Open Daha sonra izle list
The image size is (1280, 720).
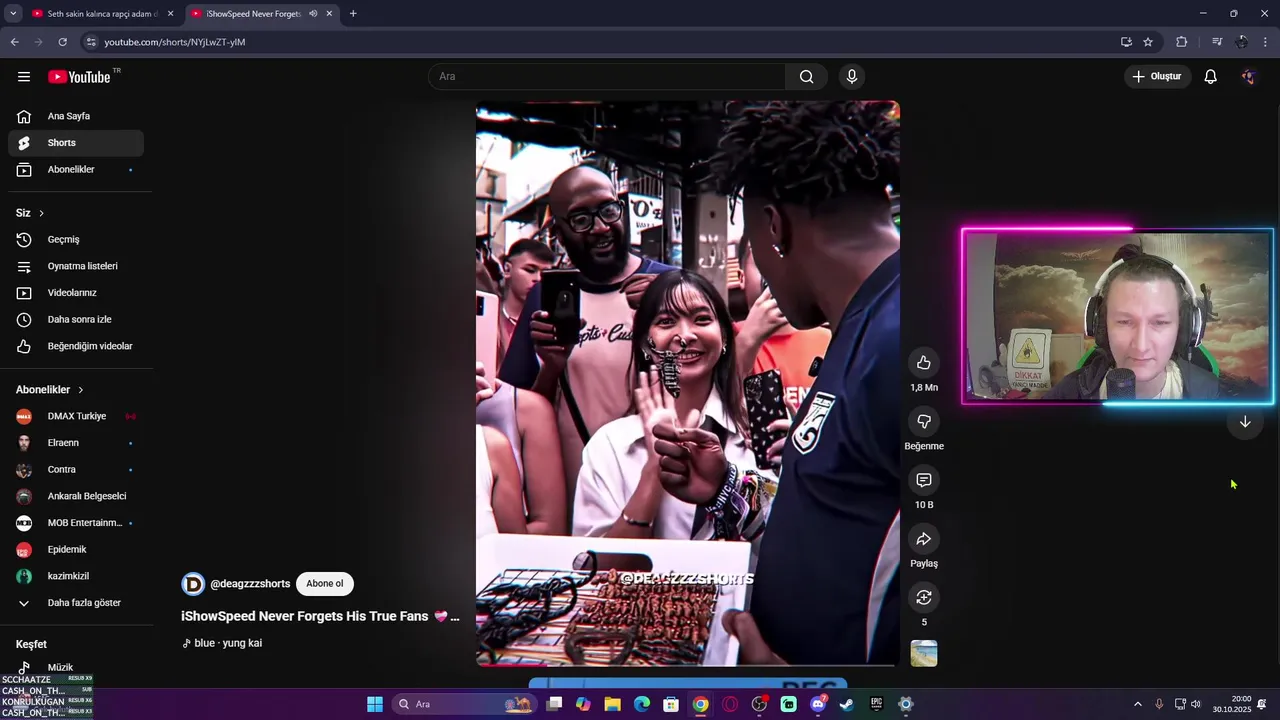[x=76, y=320]
